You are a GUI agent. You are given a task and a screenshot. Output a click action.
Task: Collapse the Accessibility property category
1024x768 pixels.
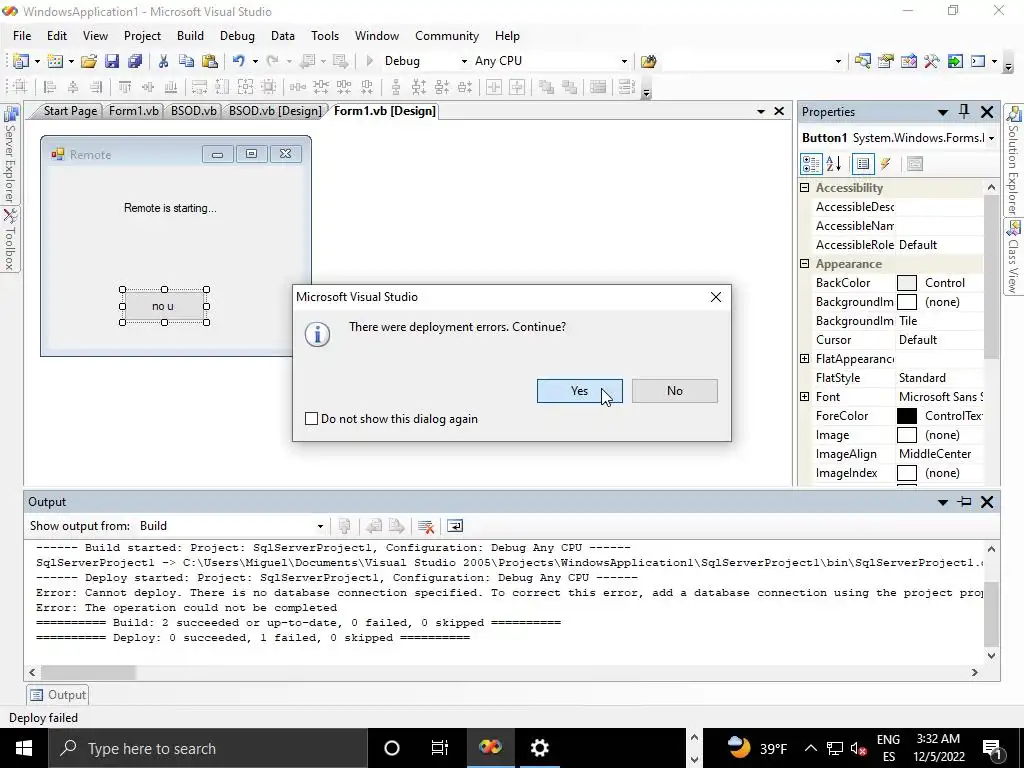click(805, 187)
